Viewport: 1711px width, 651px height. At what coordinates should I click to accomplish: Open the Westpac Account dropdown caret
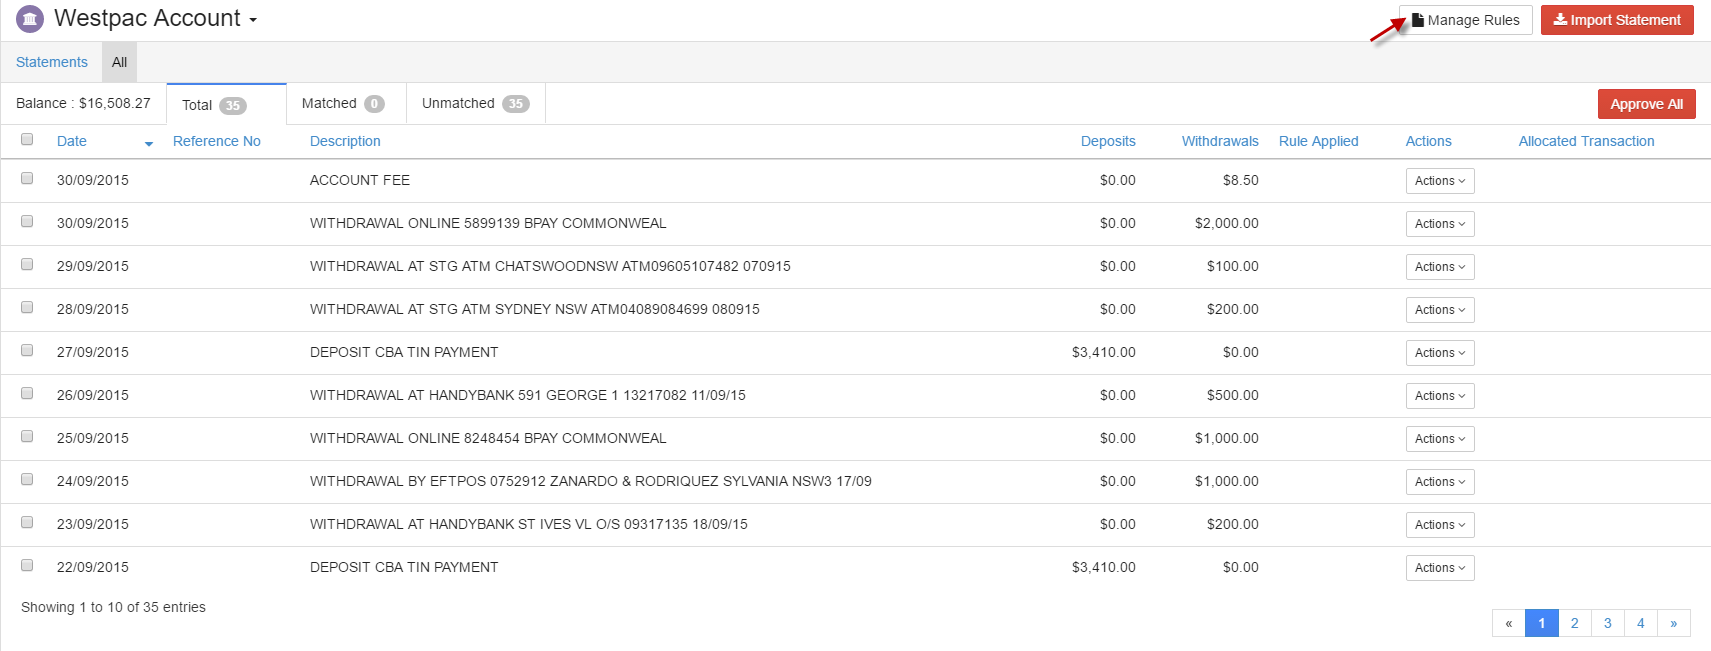tap(253, 21)
